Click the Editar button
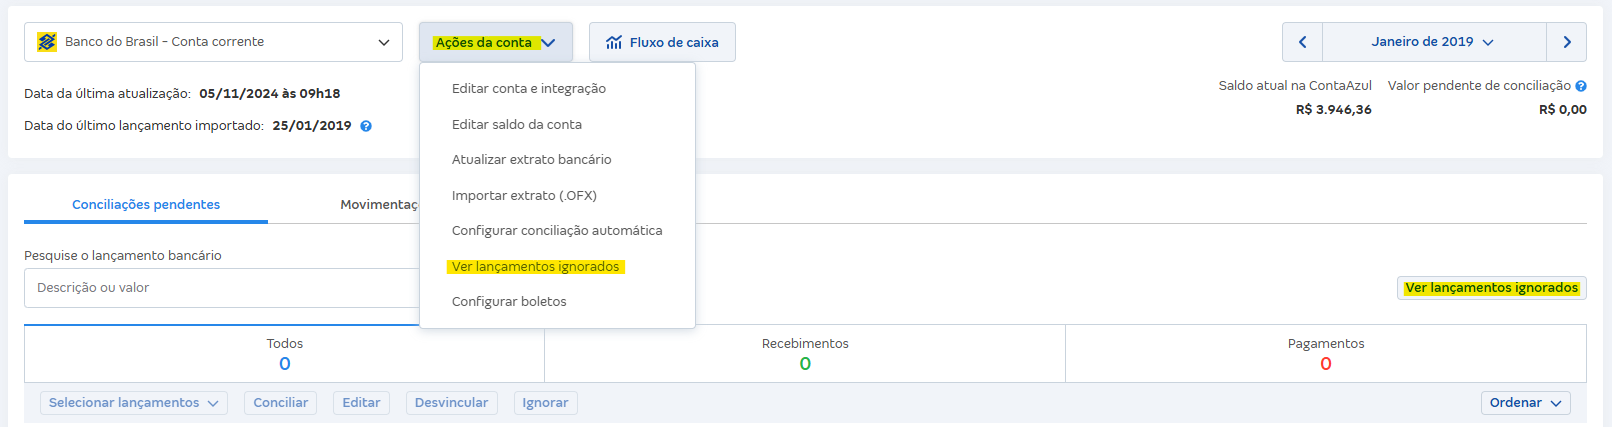This screenshot has height=427, width=1612. coord(361,402)
